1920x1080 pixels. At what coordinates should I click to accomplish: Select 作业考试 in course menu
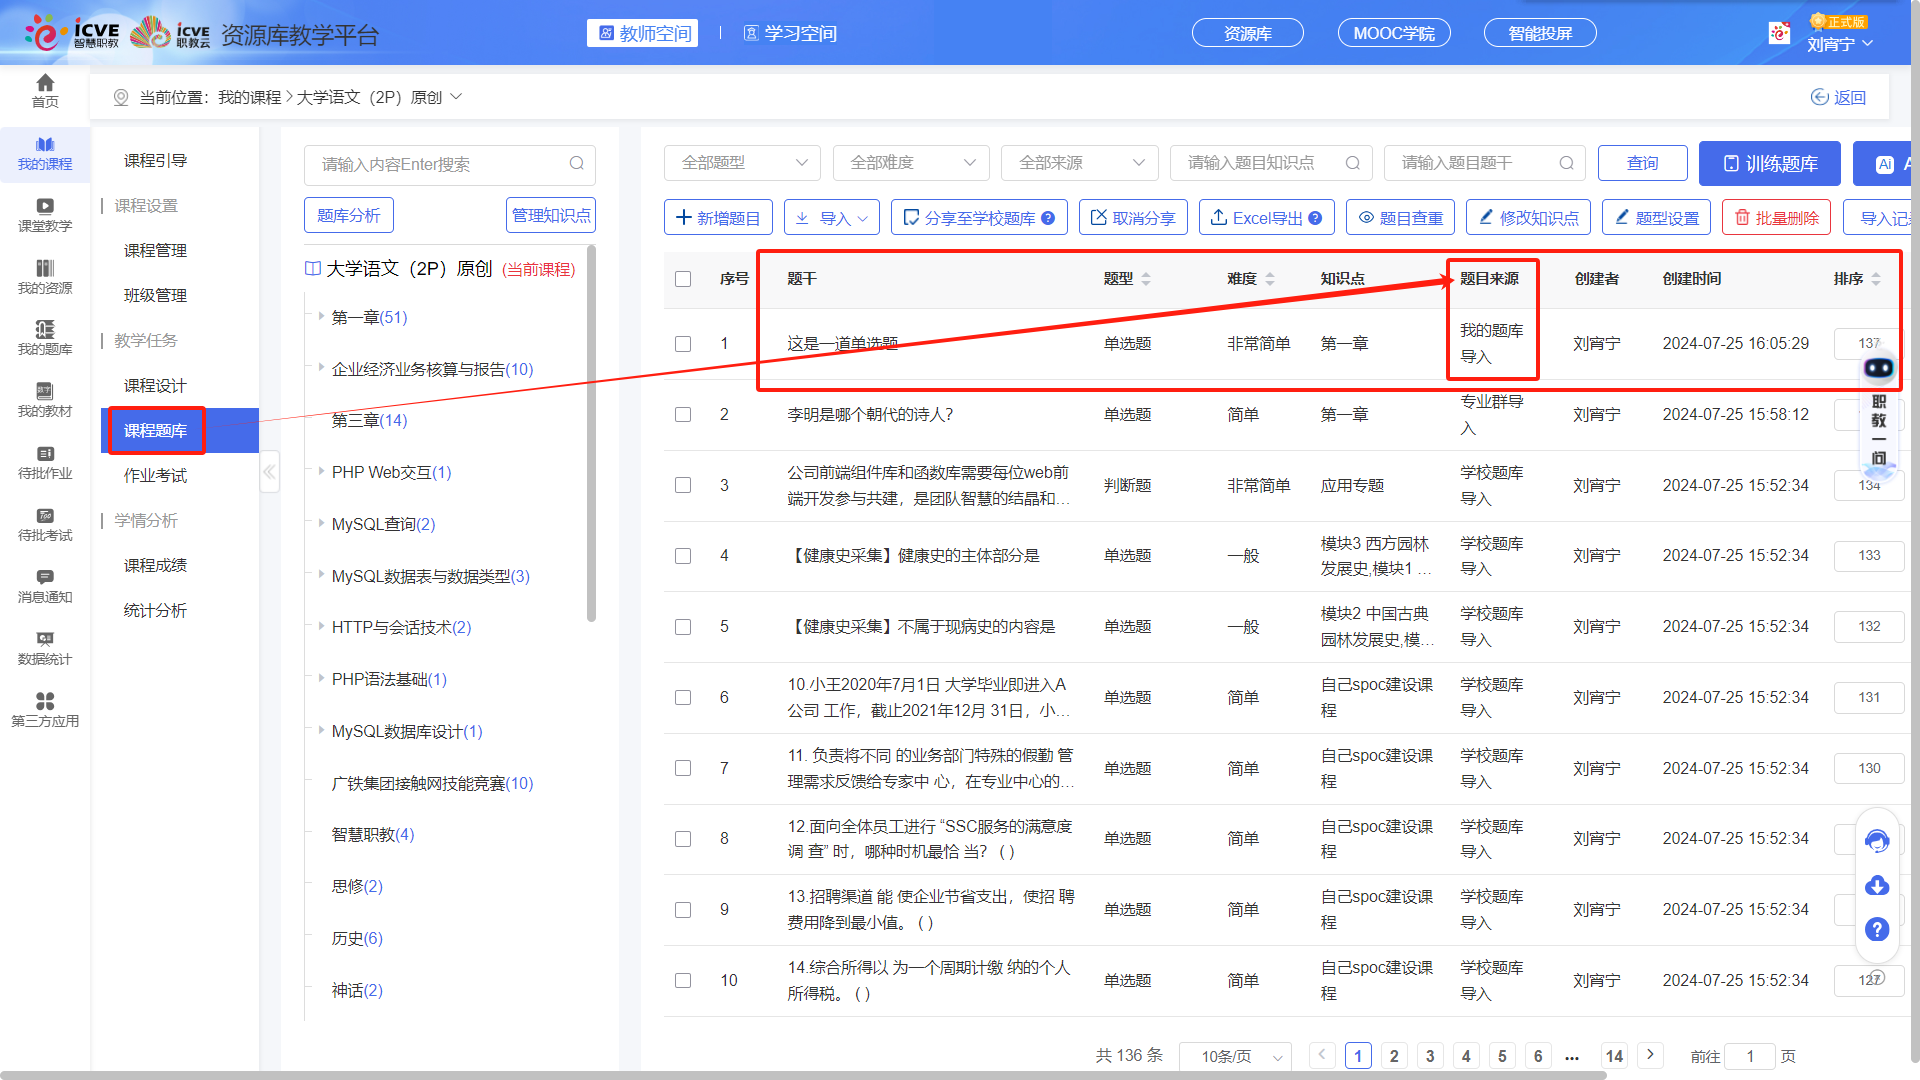[x=155, y=475]
